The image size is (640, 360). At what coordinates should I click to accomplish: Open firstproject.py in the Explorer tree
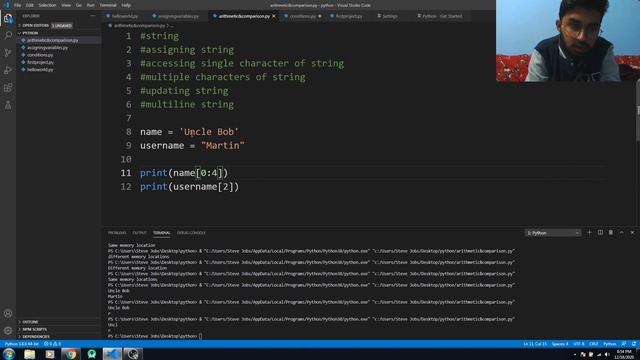[40, 62]
